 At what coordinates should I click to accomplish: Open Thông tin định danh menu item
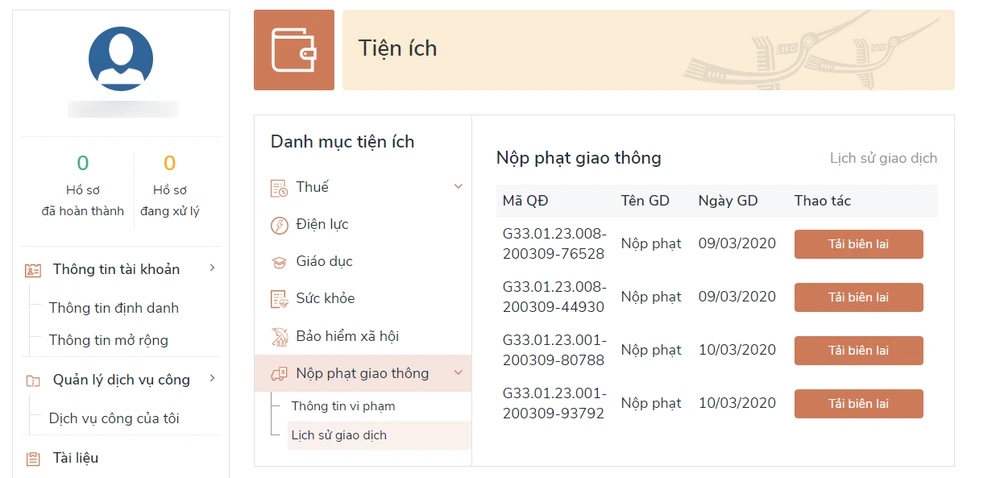click(114, 308)
